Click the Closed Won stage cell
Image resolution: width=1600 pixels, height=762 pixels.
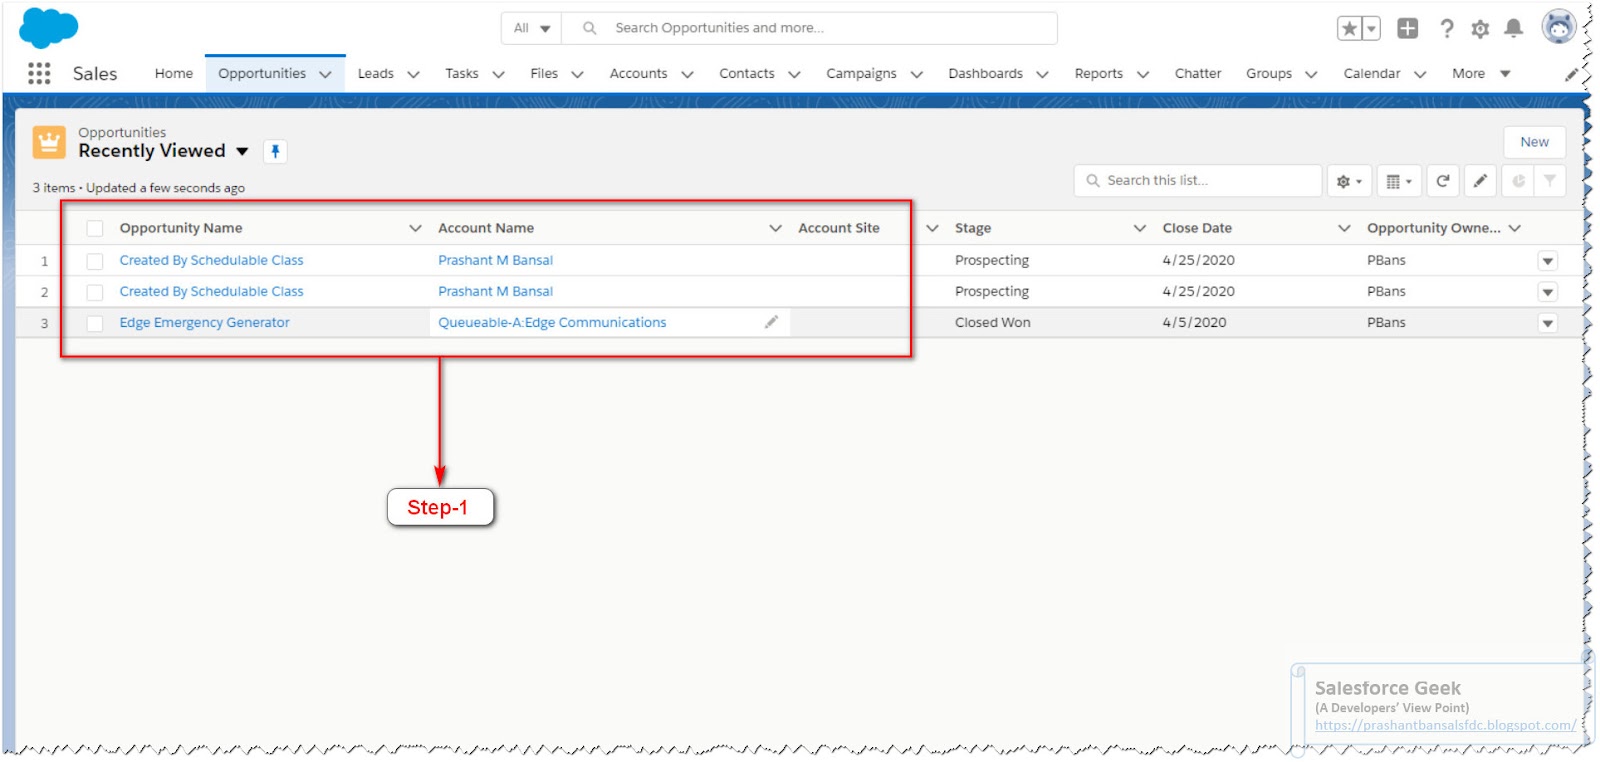click(992, 322)
